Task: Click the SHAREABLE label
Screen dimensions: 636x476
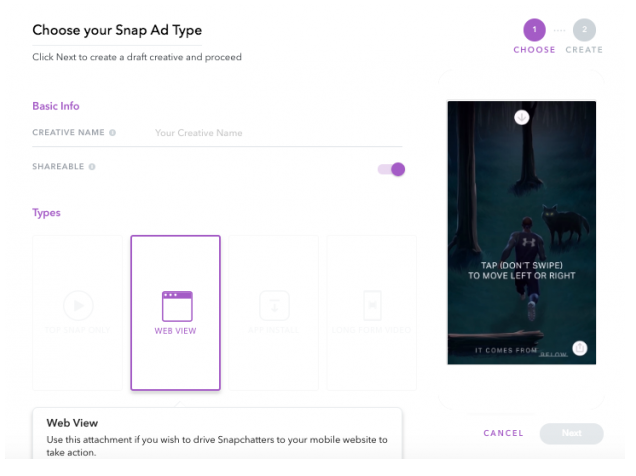Action: click(58, 167)
